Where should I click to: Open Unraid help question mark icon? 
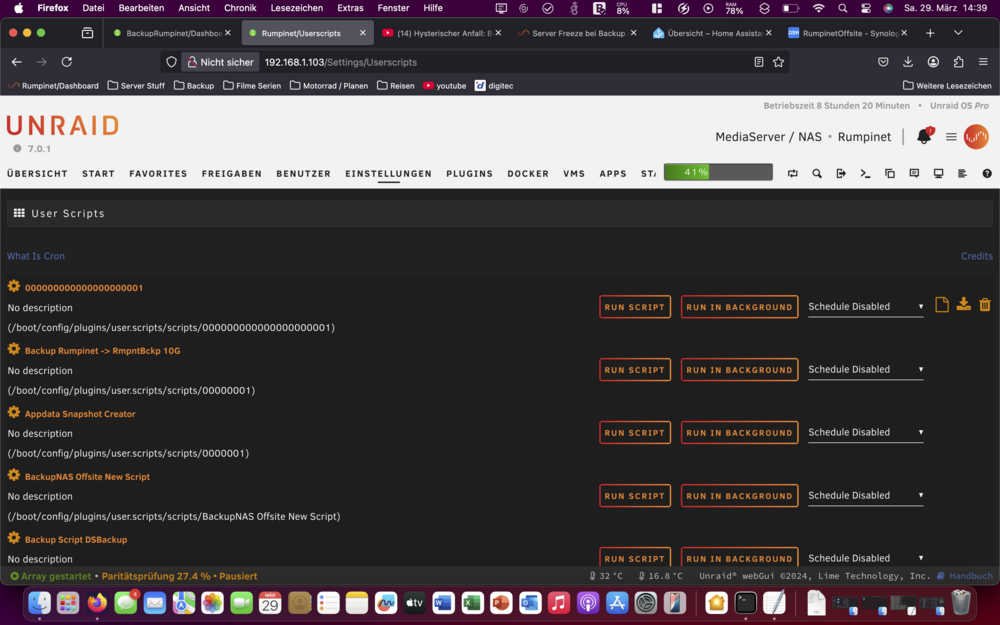pyautogui.click(x=987, y=173)
